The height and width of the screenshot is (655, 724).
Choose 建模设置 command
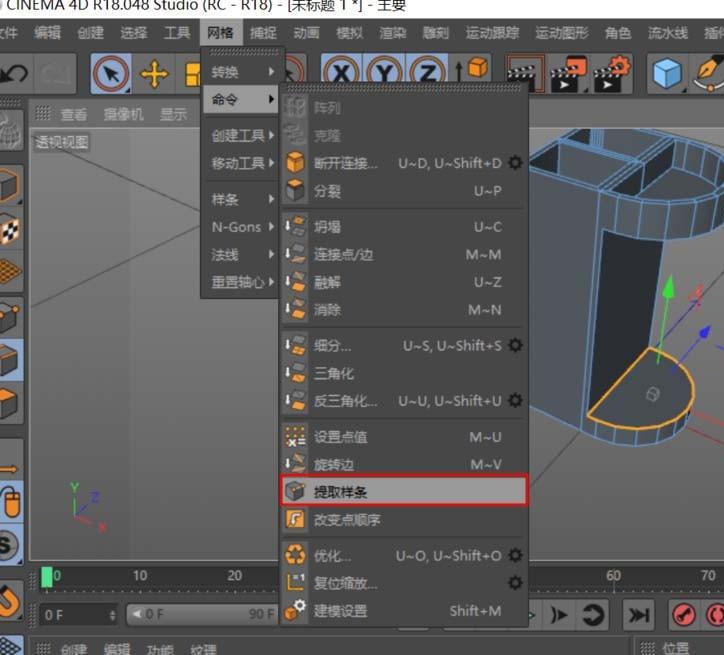404,611
